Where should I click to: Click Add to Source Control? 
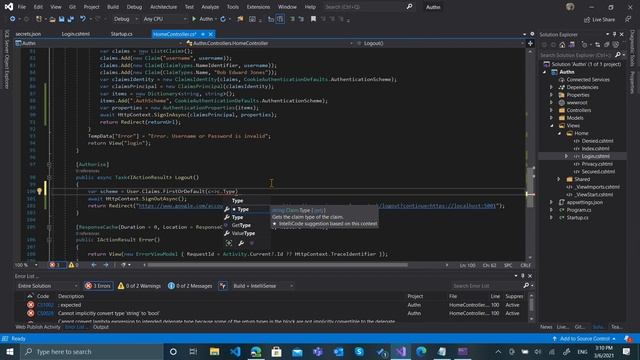coord(584,339)
